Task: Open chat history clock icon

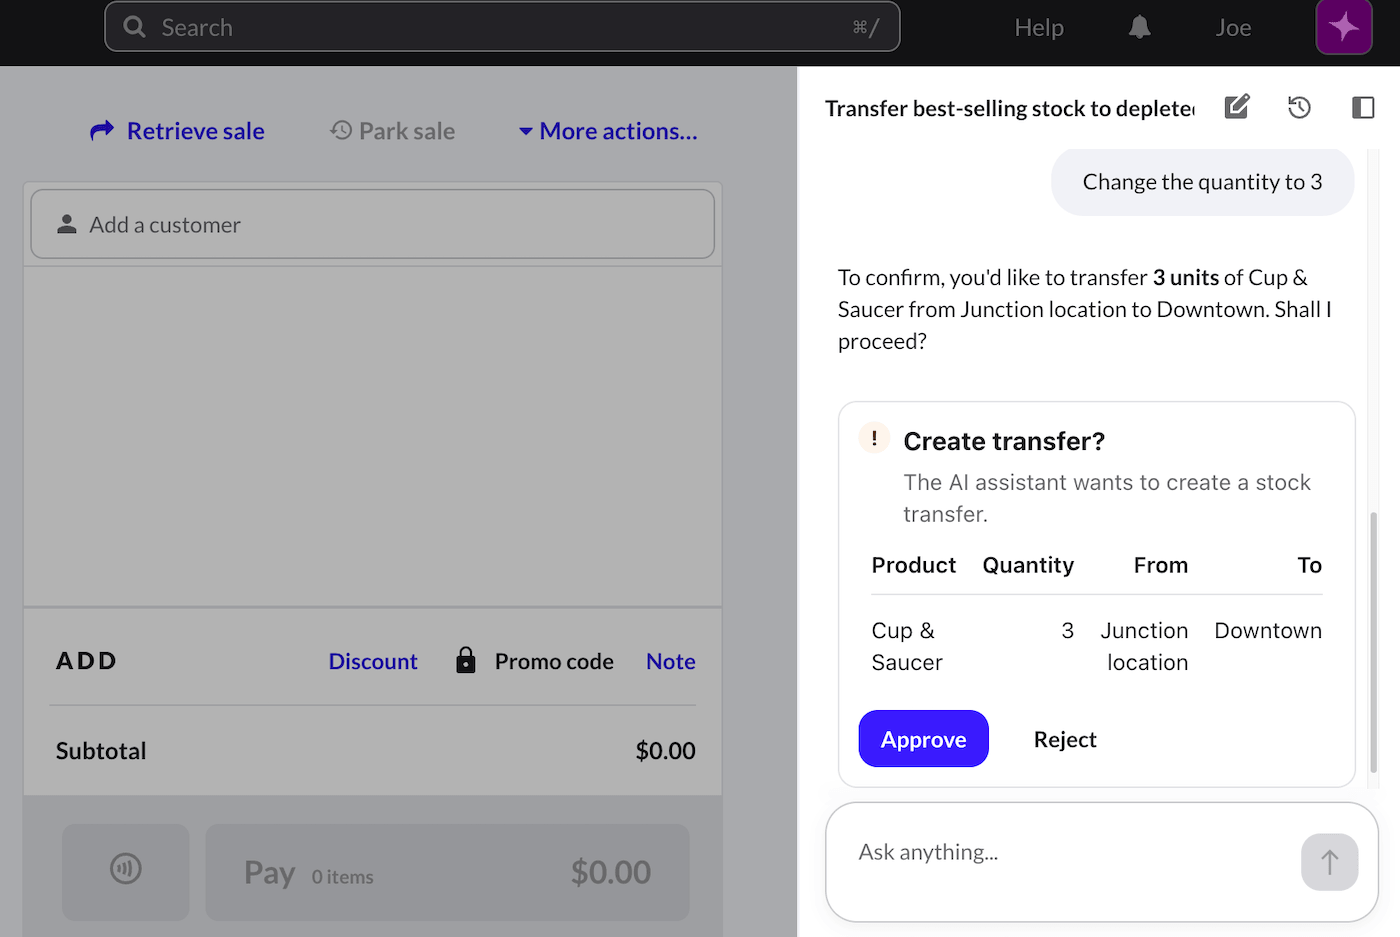Action: [1299, 107]
